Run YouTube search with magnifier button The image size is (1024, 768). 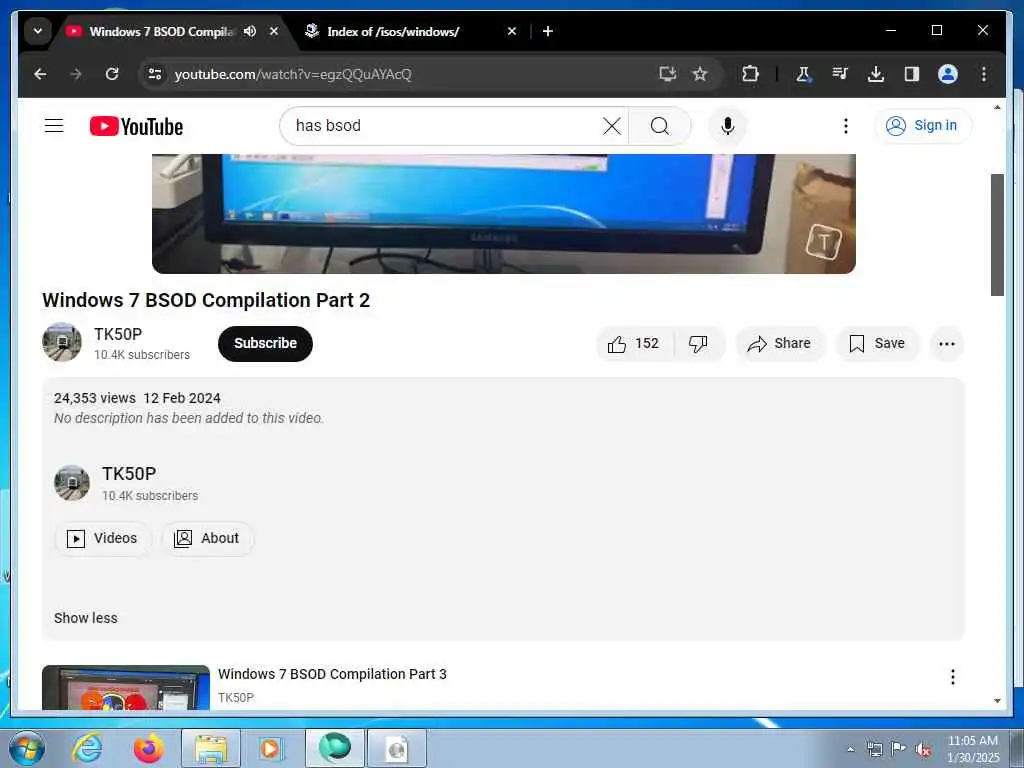click(660, 125)
